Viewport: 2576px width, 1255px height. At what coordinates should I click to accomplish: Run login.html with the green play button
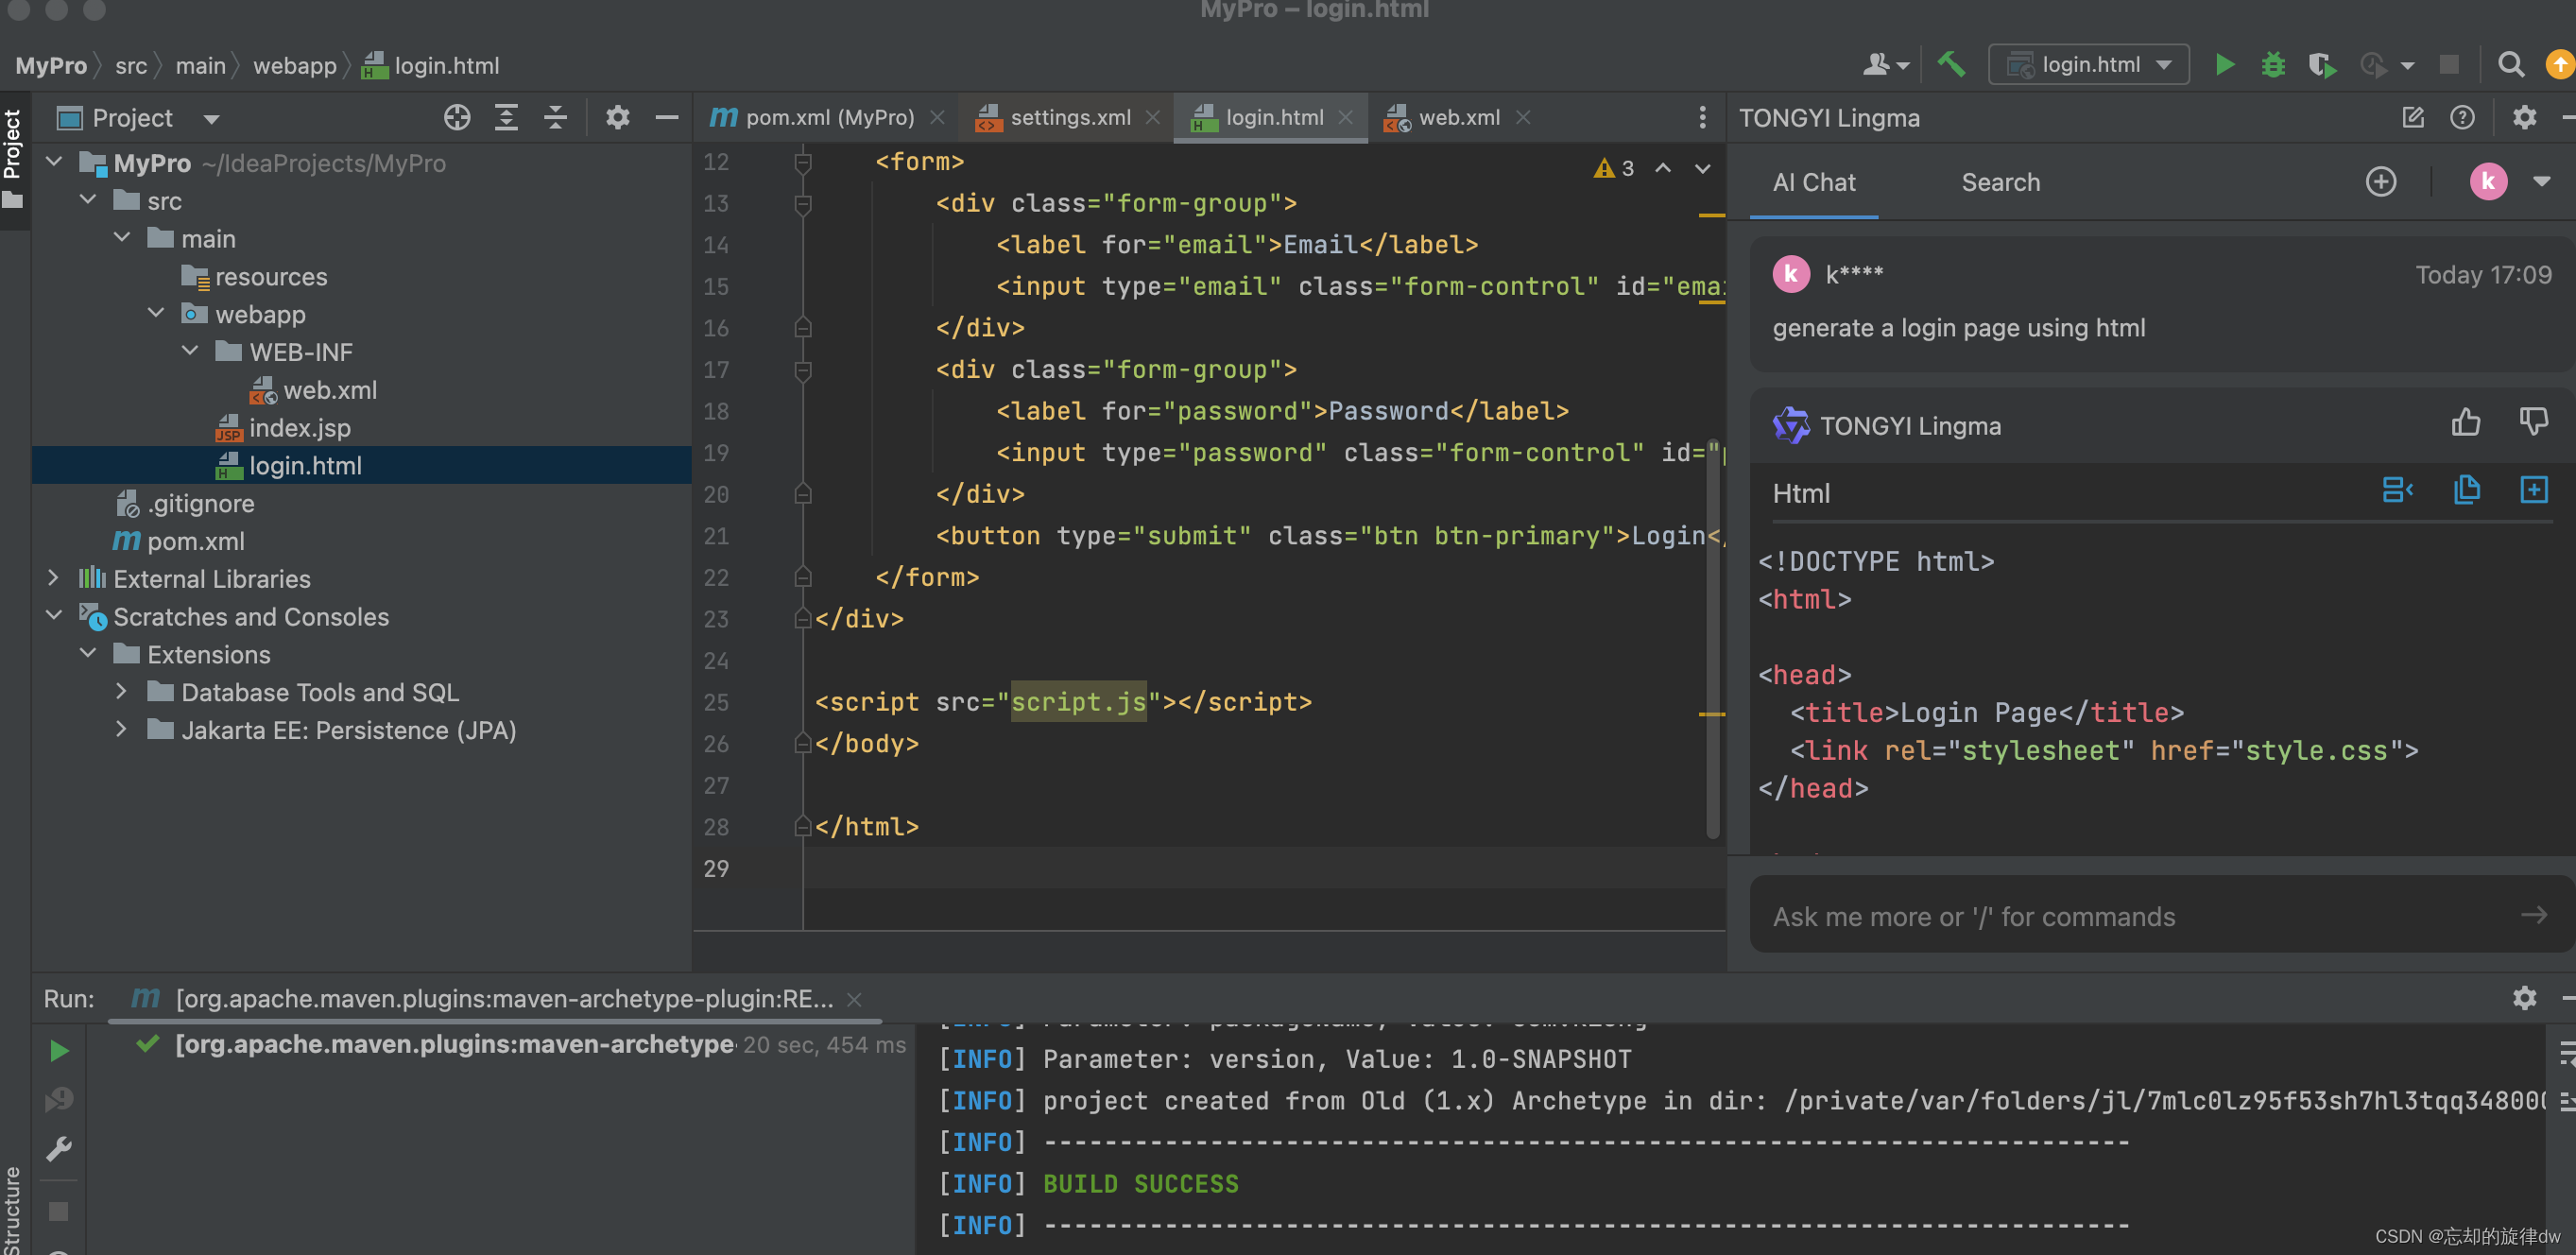tap(2224, 65)
